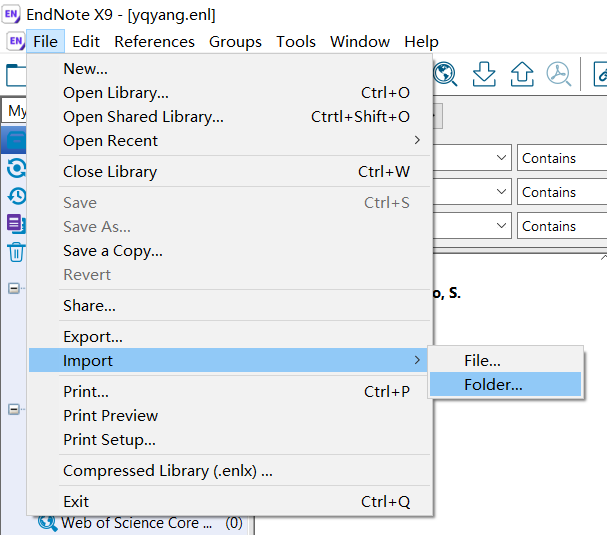The width and height of the screenshot is (607, 535).
Task: Select Print Preview entry
Action: click(x=230, y=416)
